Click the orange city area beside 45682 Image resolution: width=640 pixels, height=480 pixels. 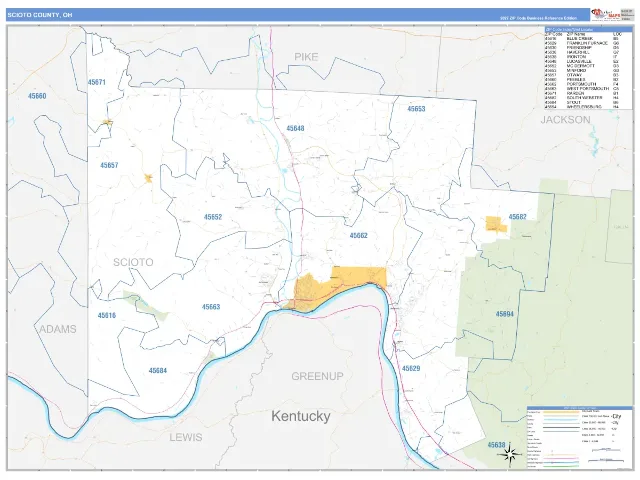(x=495, y=224)
